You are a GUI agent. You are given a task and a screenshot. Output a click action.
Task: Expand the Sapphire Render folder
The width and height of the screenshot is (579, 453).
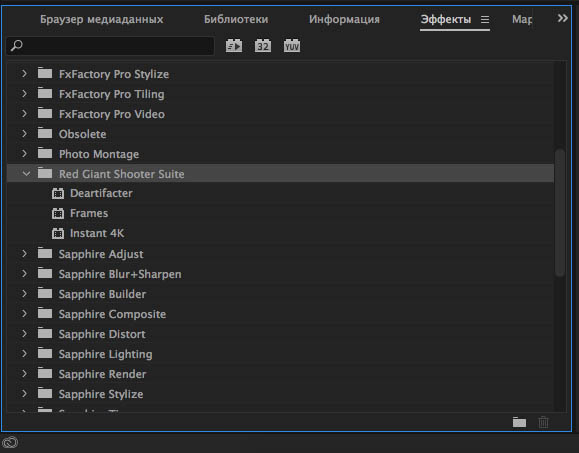pos(24,373)
